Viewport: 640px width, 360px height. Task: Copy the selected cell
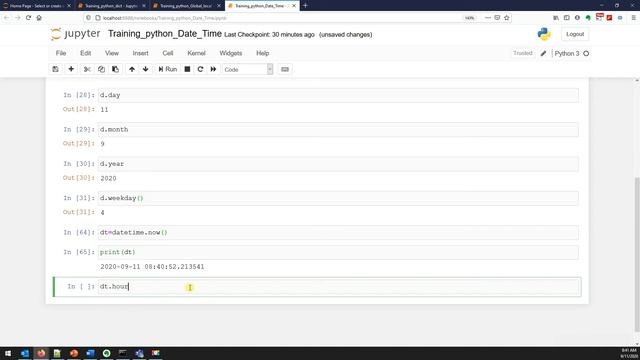click(101, 69)
